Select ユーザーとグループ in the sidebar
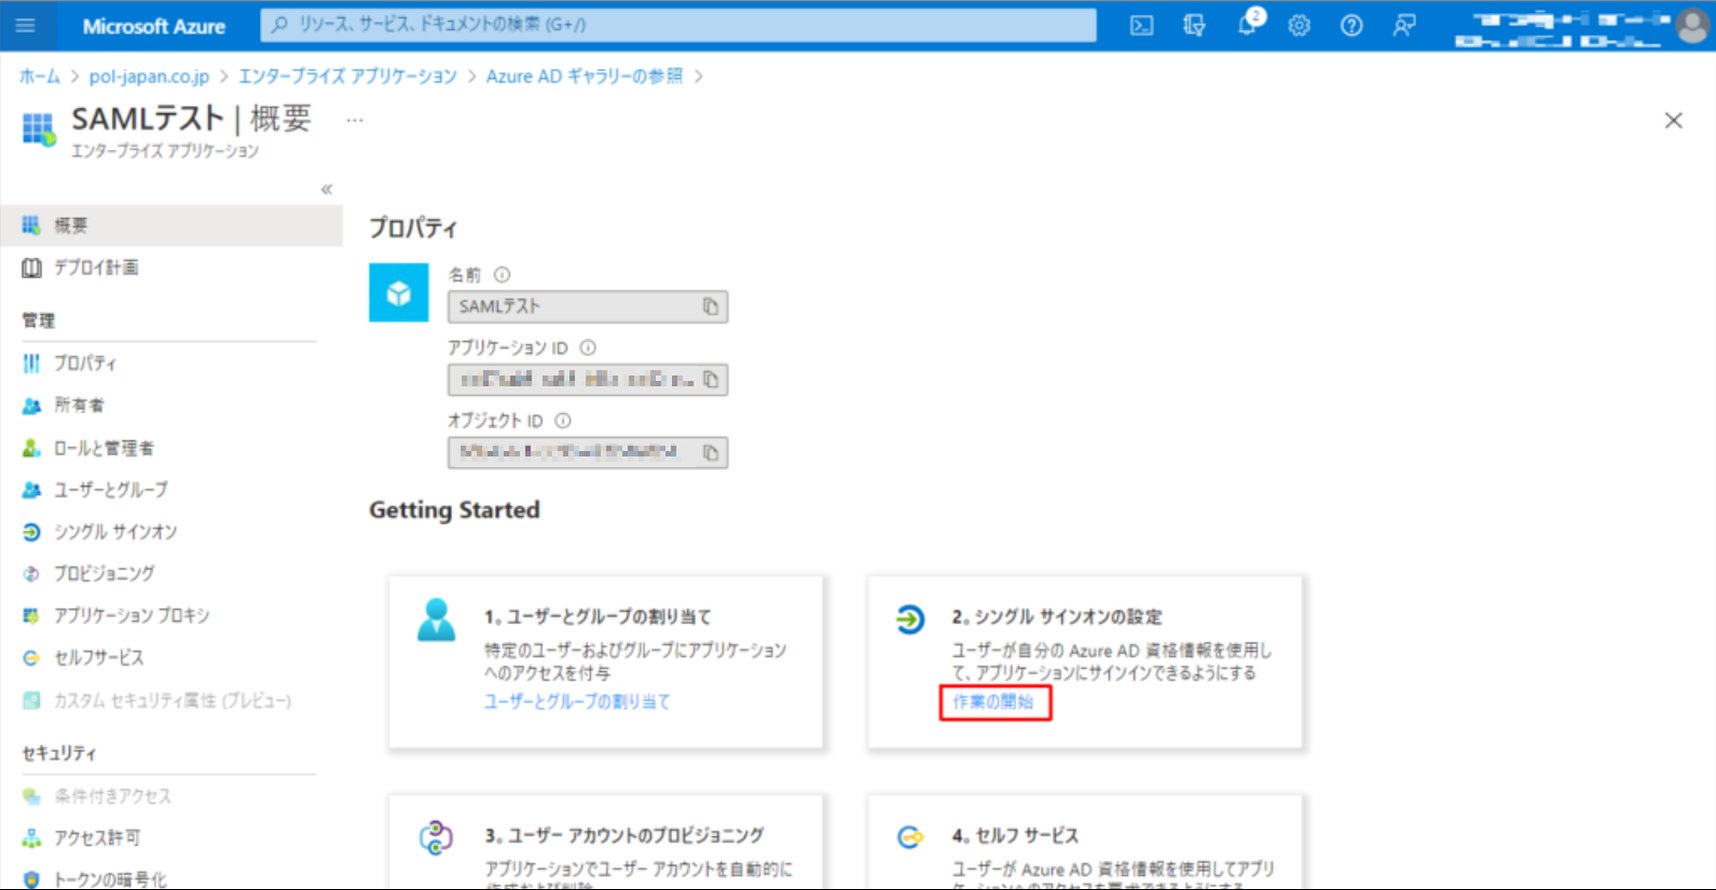The width and height of the screenshot is (1716, 890). click(x=110, y=490)
